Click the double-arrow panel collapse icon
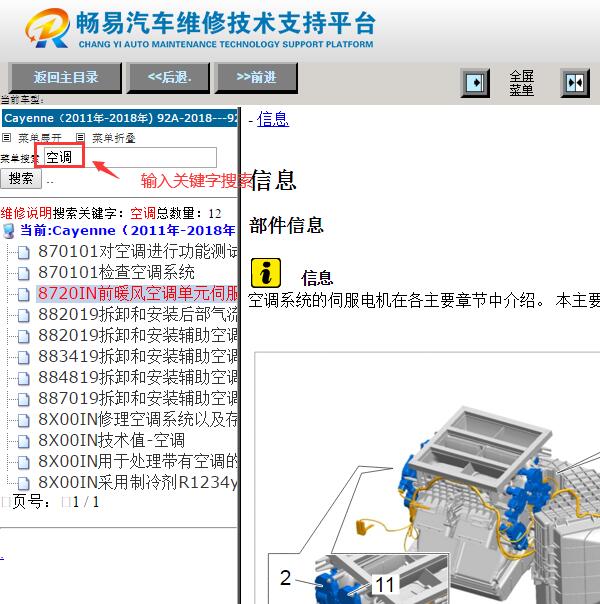Screen dimensions: 600x604 (575, 82)
